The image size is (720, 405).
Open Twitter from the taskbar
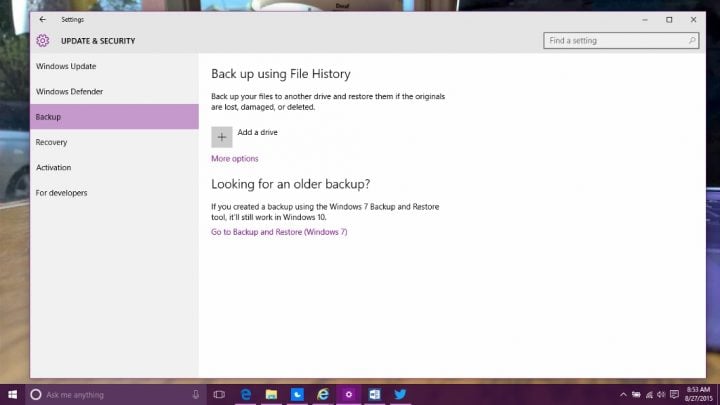pyautogui.click(x=400, y=394)
